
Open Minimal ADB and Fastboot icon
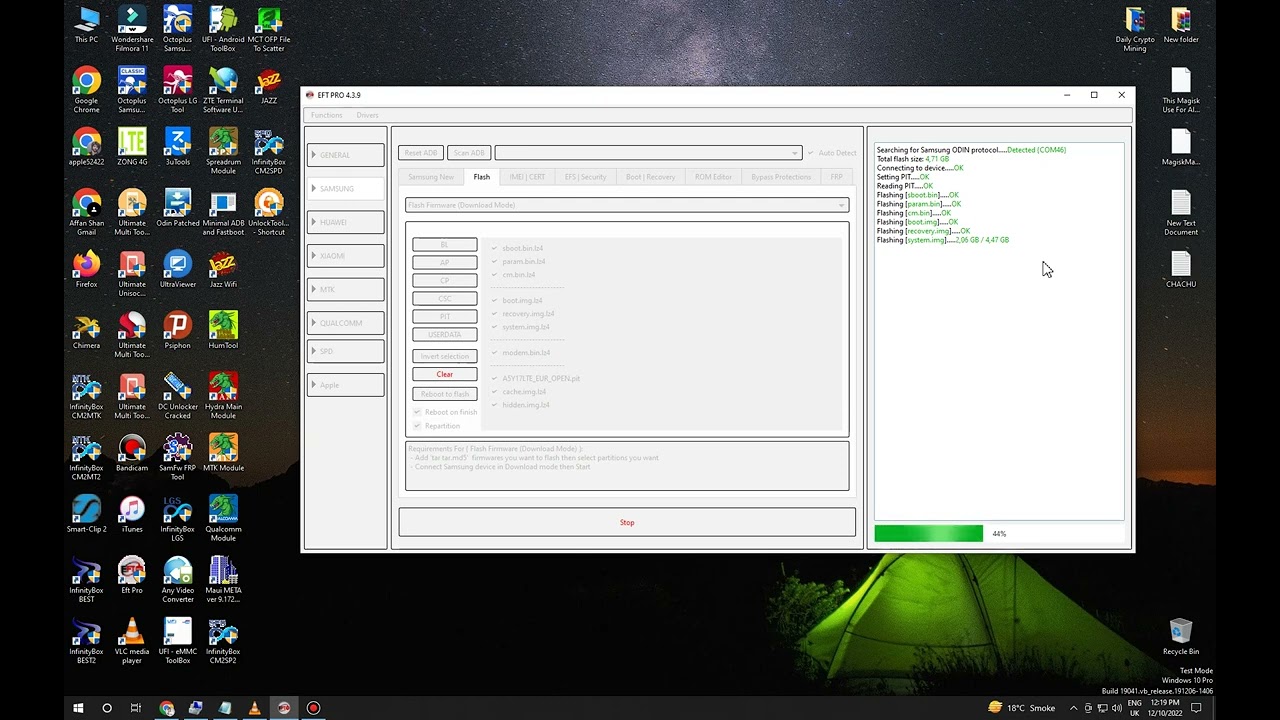click(x=223, y=212)
